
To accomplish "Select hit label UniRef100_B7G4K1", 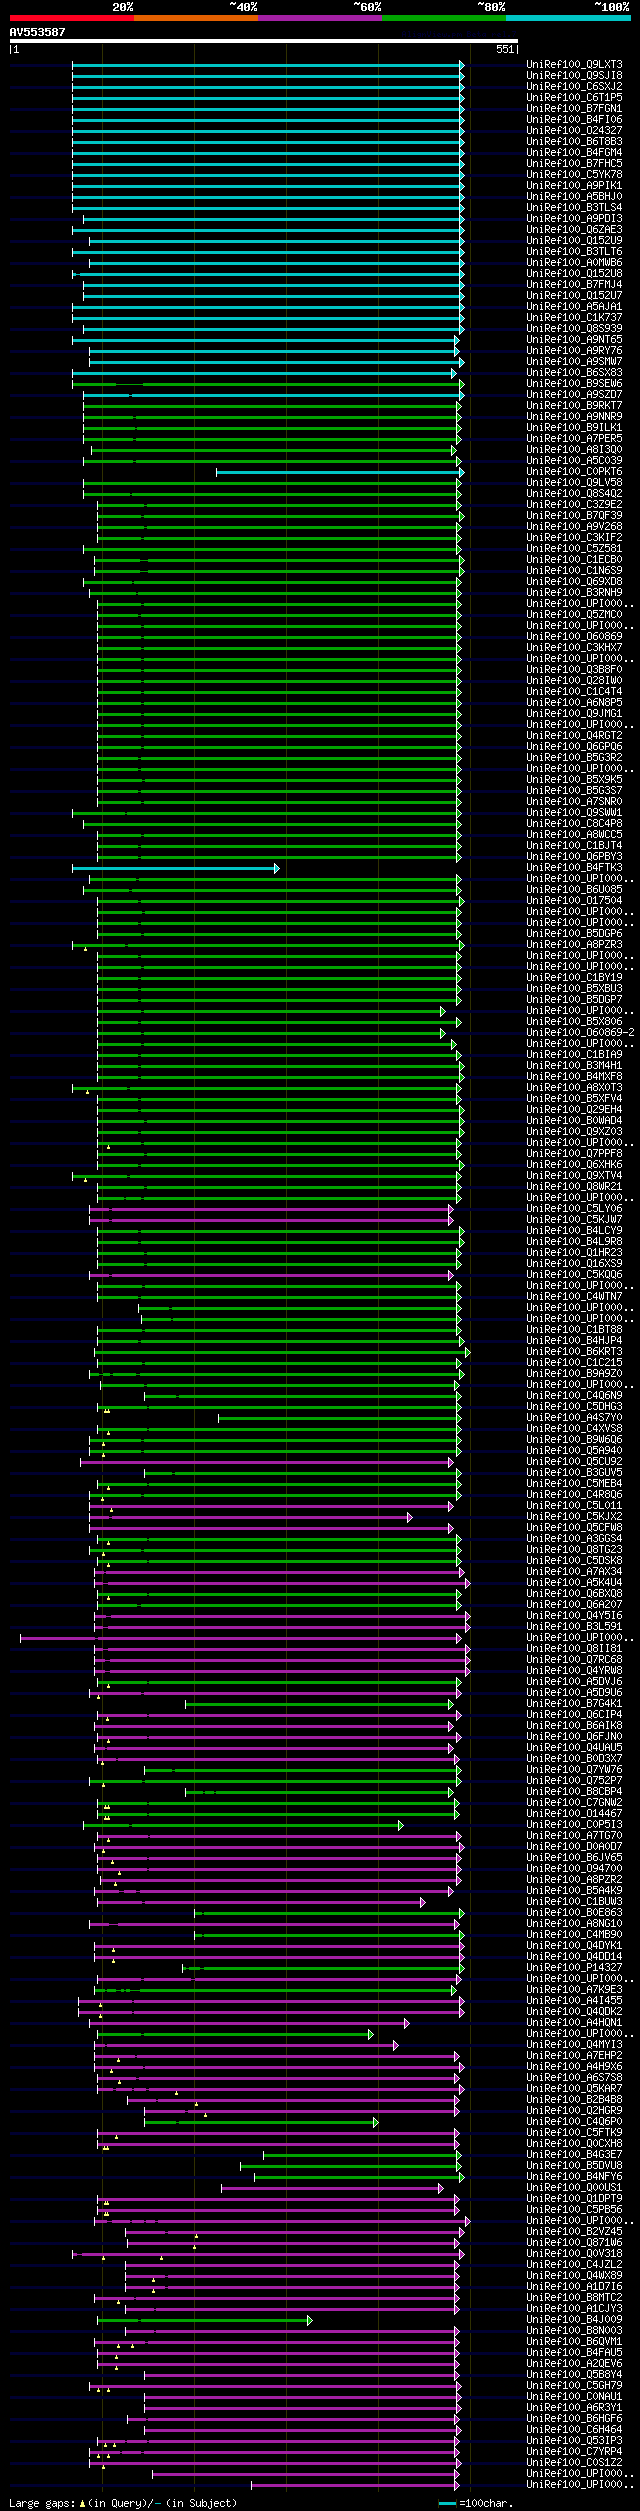I will pos(574,1704).
